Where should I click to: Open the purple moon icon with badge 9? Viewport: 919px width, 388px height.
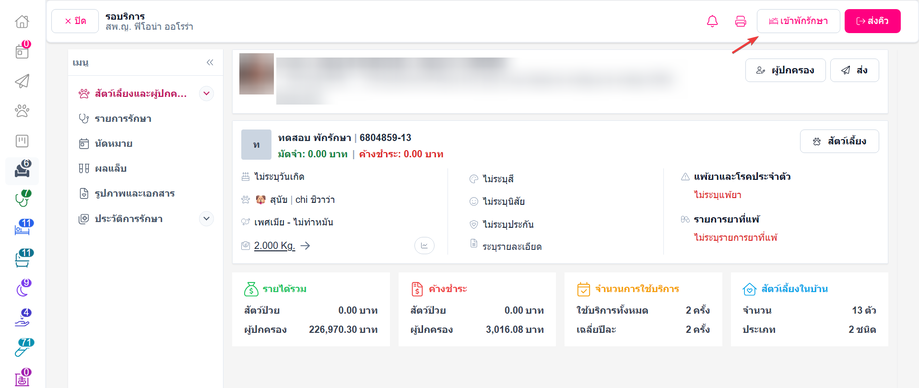(22, 288)
